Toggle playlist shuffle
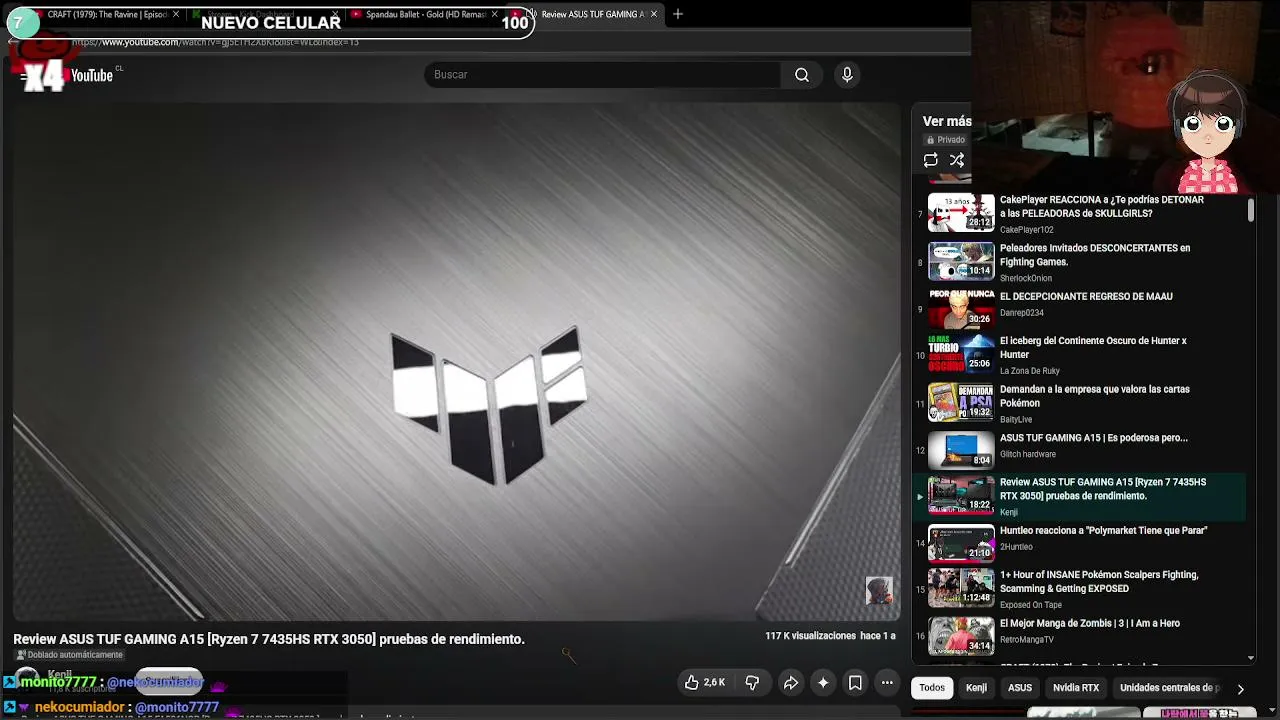This screenshot has height=720, width=1280. pyautogui.click(x=957, y=160)
